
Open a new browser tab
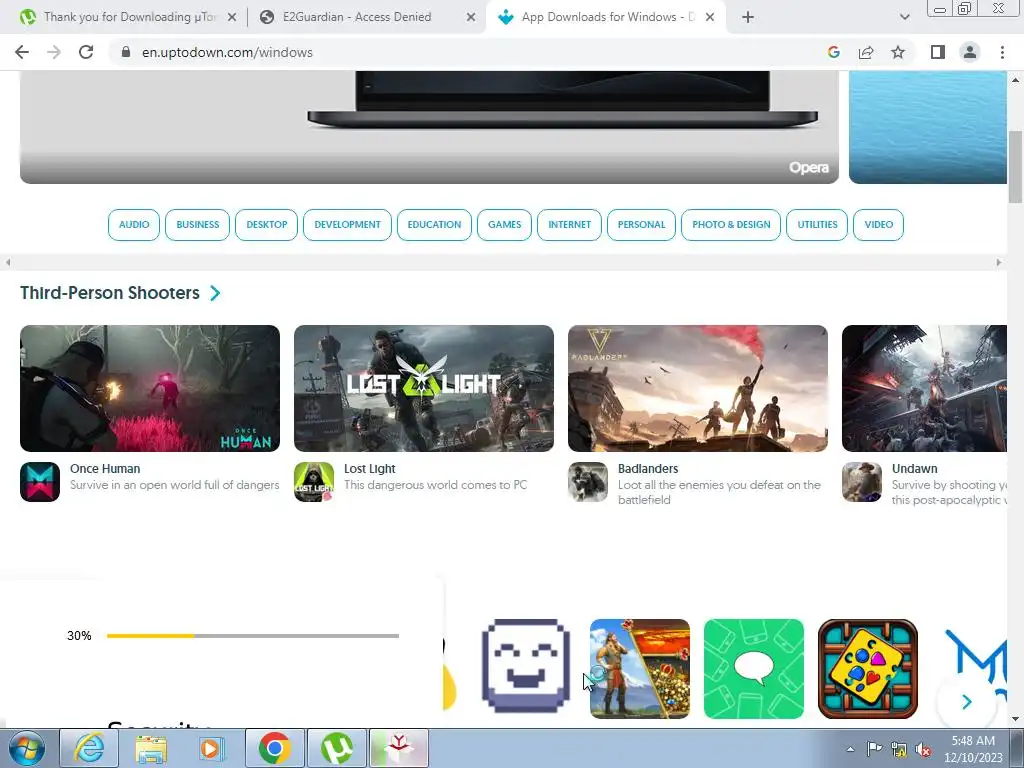pyautogui.click(x=748, y=17)
